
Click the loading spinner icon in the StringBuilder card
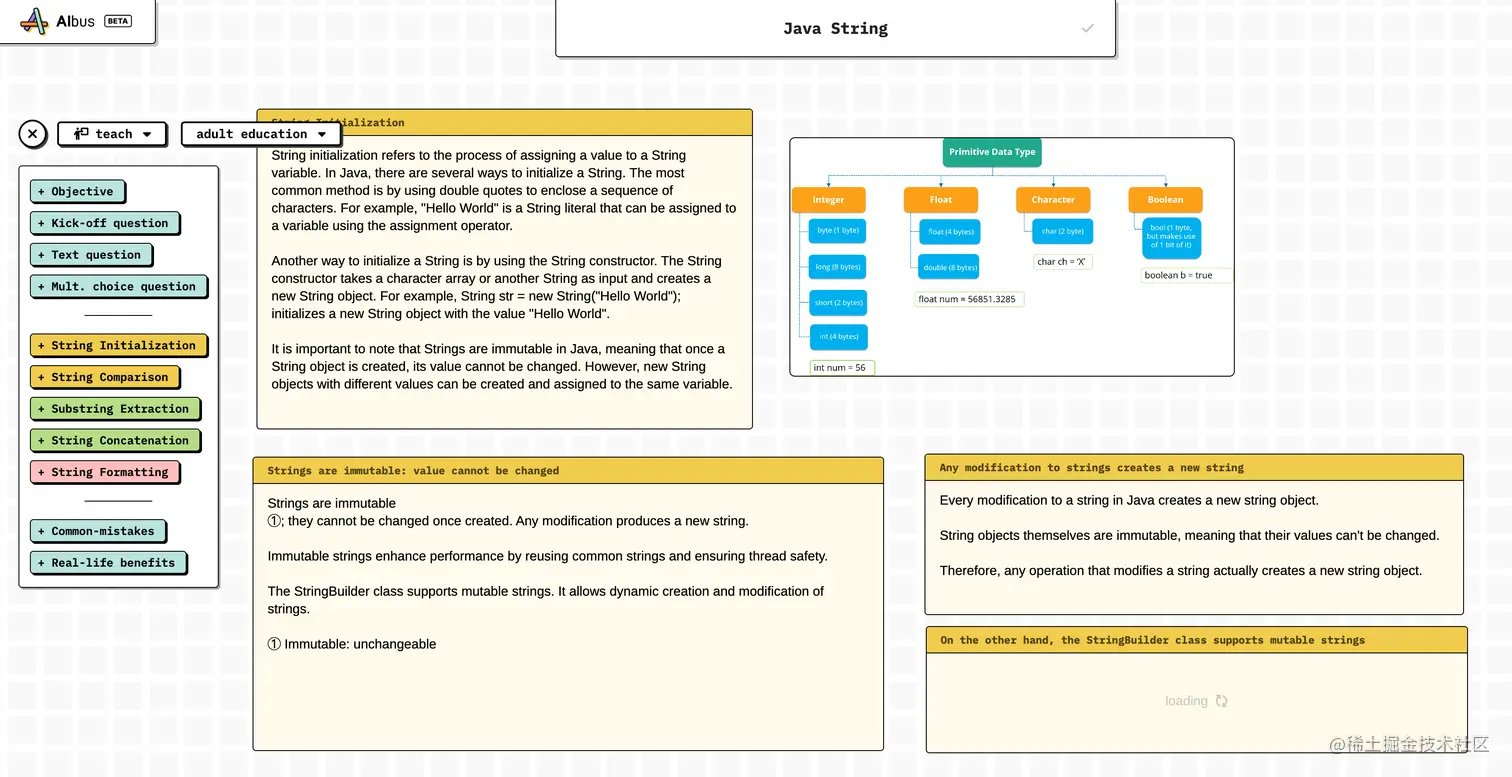tap(1221, 701)
